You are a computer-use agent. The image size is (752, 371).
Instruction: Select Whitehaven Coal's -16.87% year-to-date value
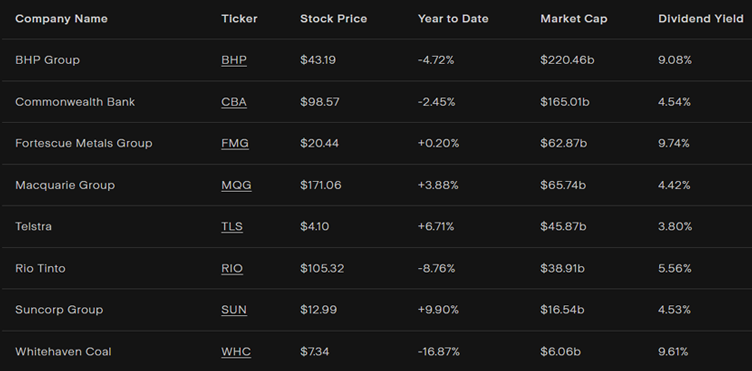click(x=439, y=351)
